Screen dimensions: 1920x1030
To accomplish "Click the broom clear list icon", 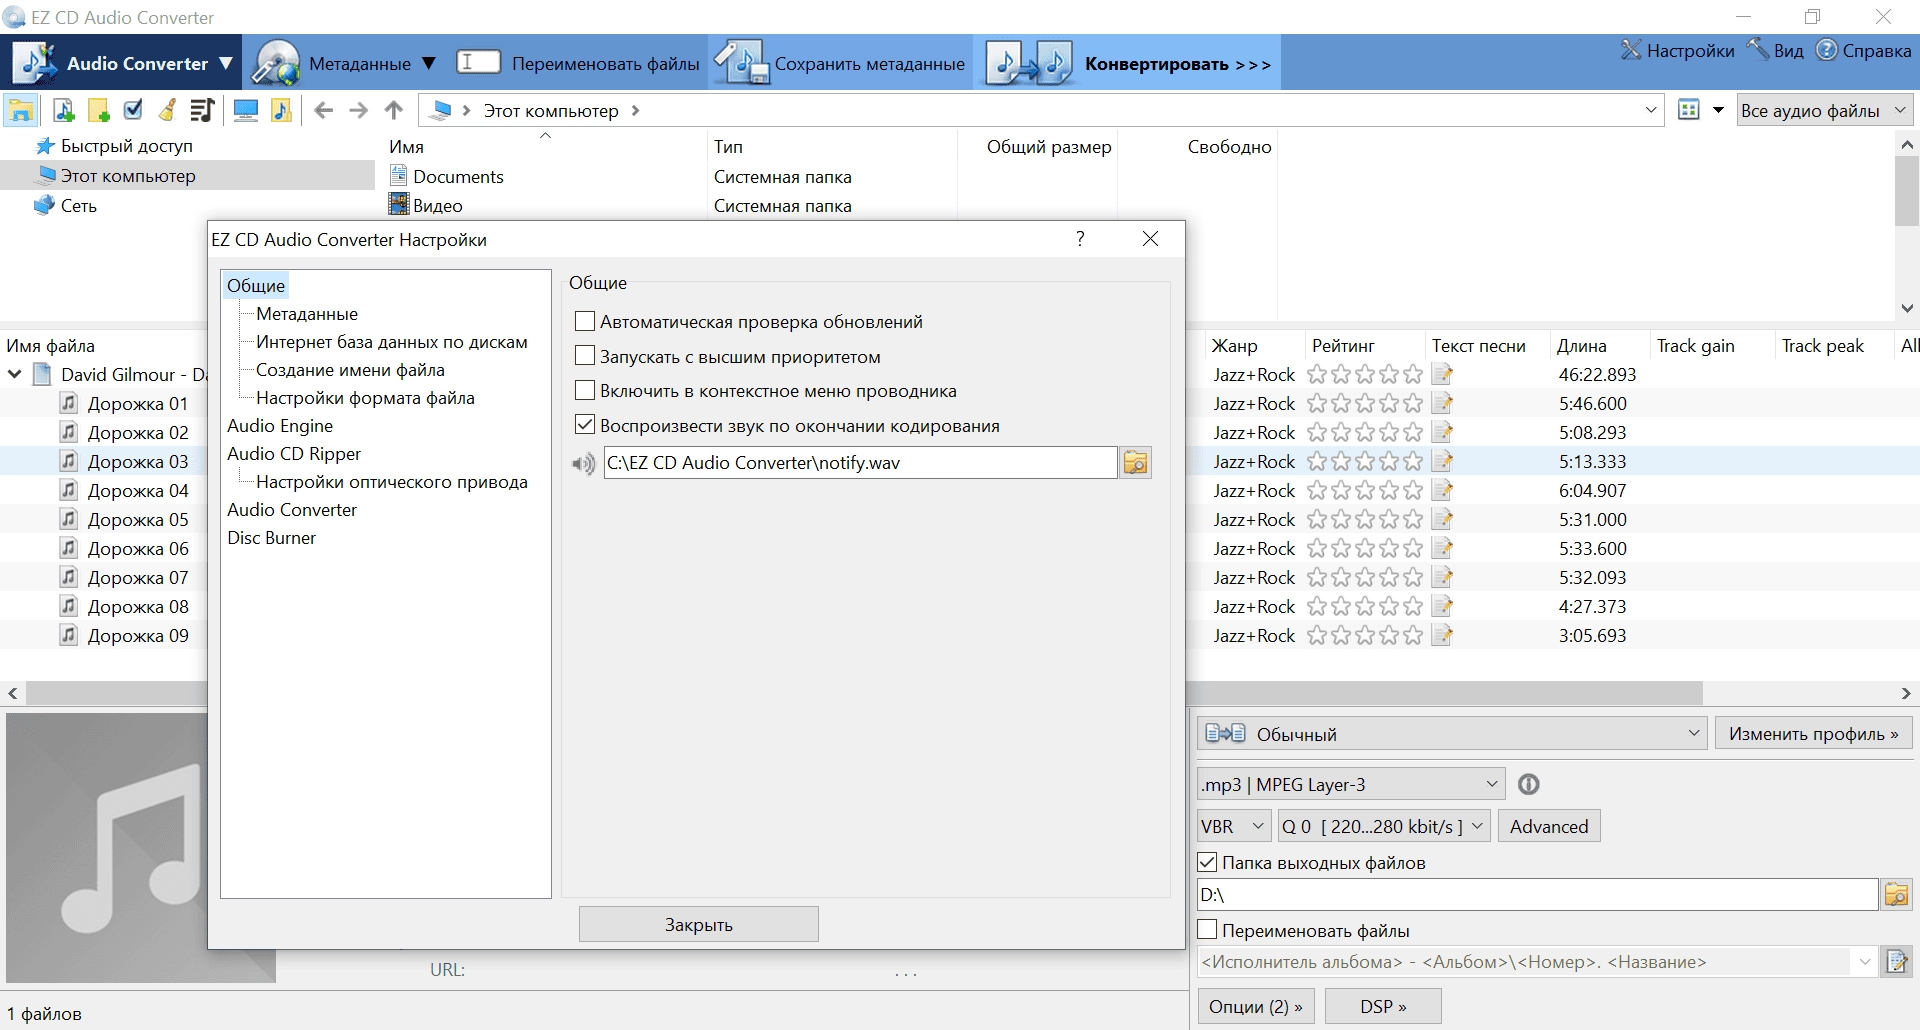I will tap(168, 110).
